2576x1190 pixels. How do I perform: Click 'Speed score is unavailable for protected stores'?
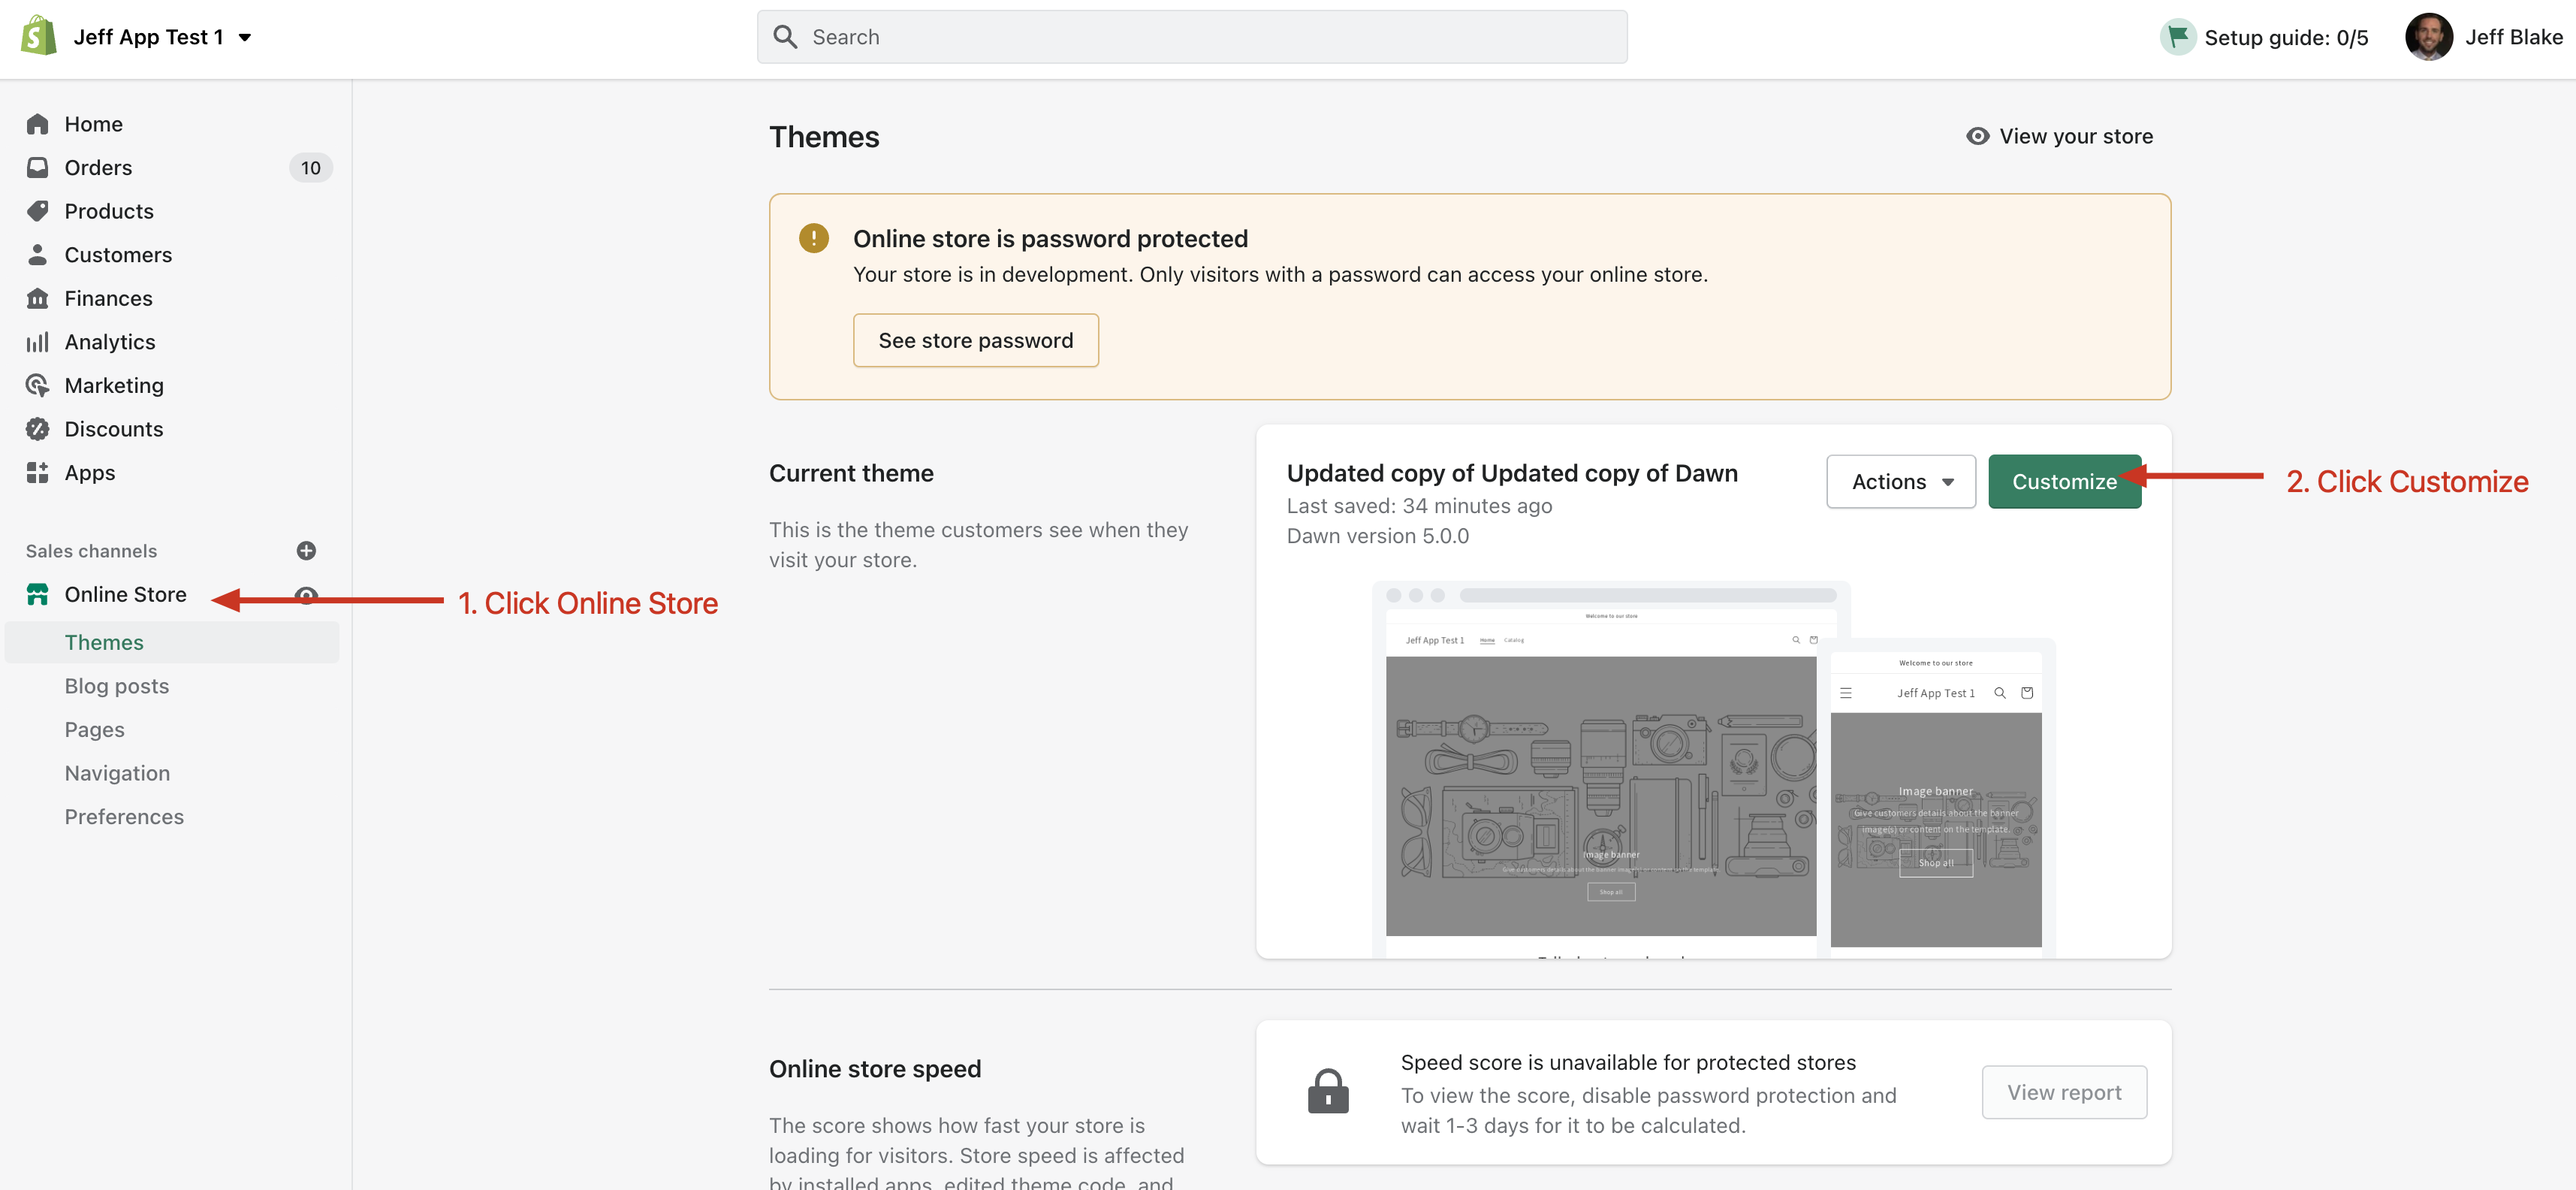[x=1628, y=1062]
